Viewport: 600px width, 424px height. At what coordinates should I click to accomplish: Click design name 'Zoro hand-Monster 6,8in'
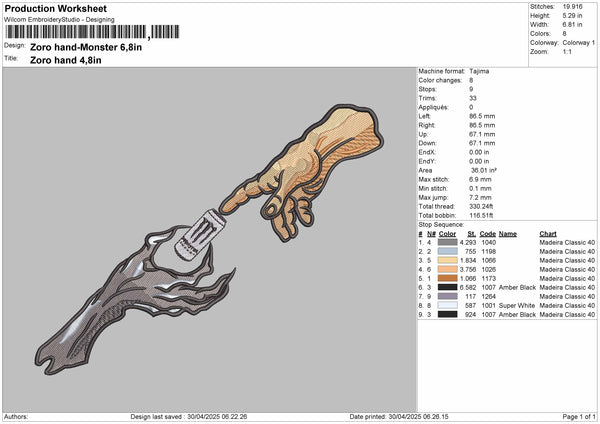86,47
